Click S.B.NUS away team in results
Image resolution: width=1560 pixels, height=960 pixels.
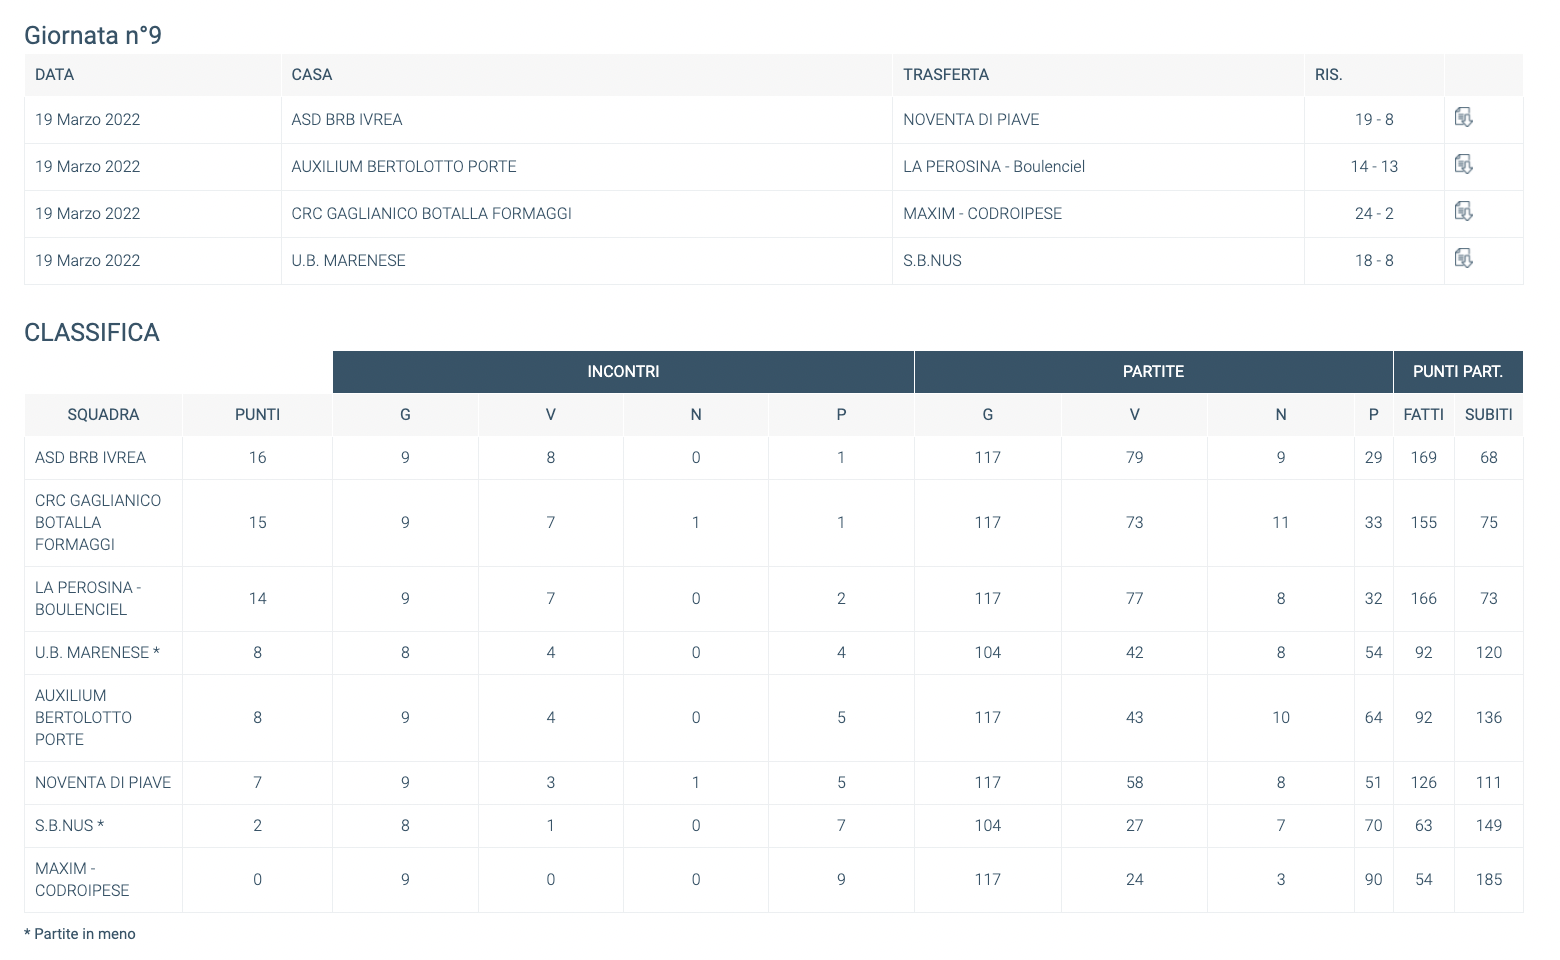click(932, 261)
